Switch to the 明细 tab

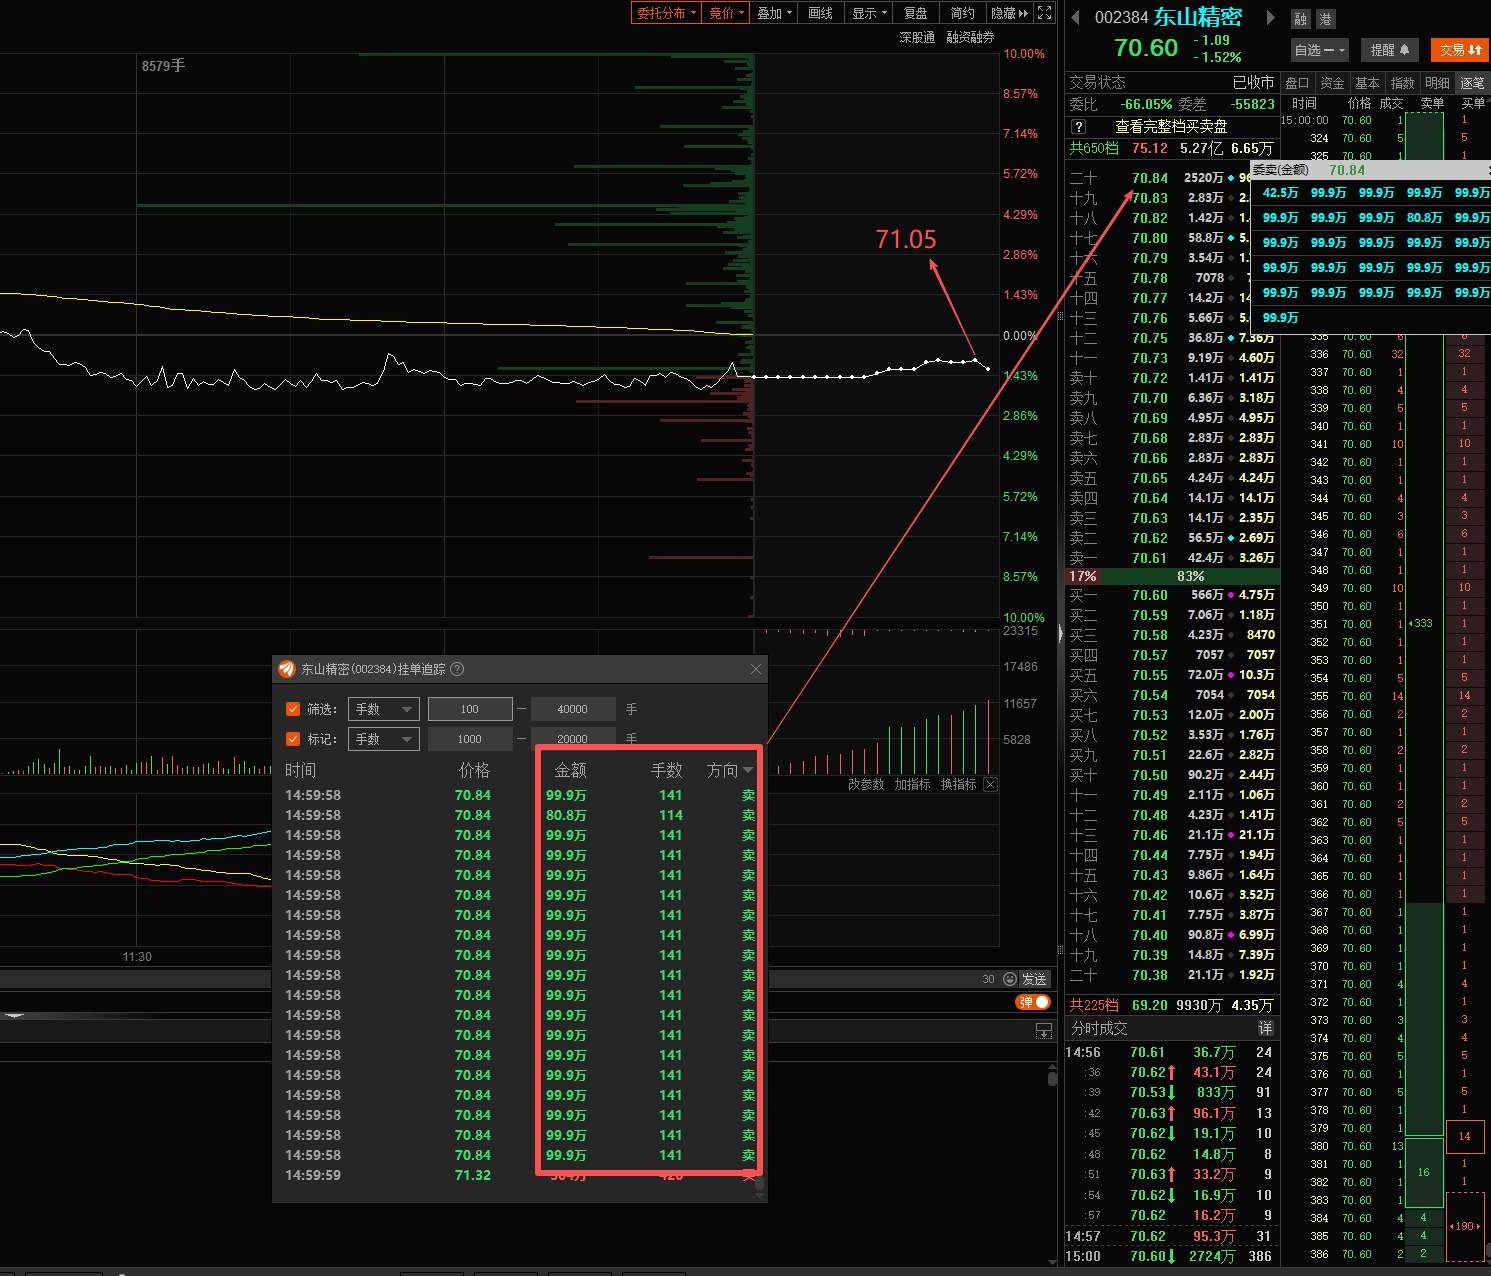click(1437, 83)
